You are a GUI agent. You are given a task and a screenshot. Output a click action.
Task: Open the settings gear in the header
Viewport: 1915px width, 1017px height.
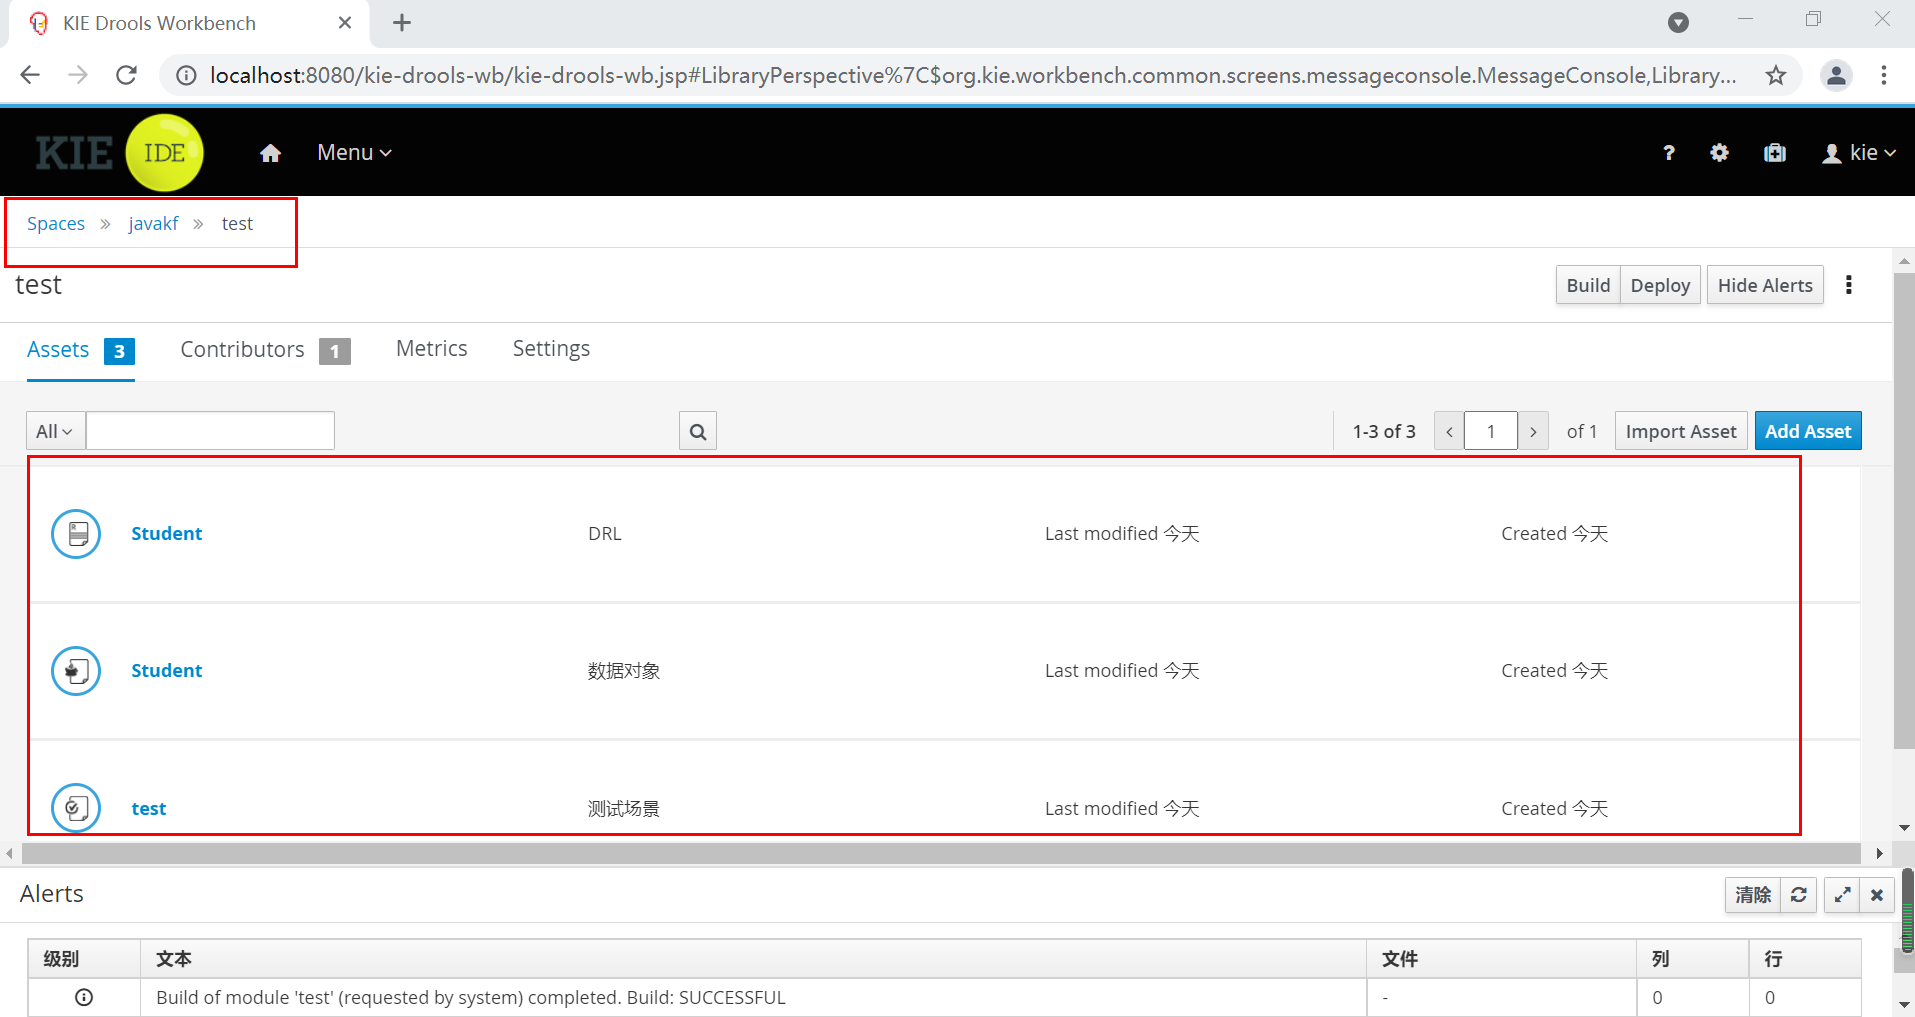[x=1718, y=152]
